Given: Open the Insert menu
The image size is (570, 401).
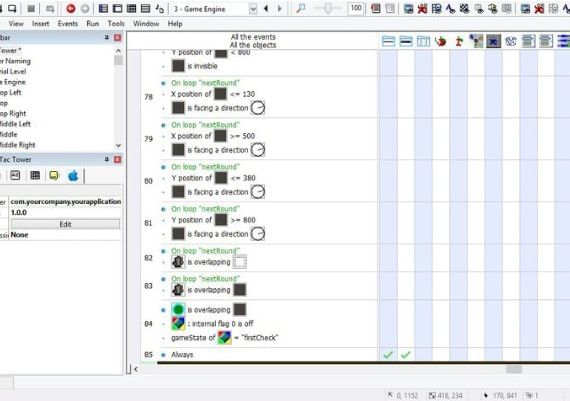Looking at the screenshot, I should click(x=40, y=24).
